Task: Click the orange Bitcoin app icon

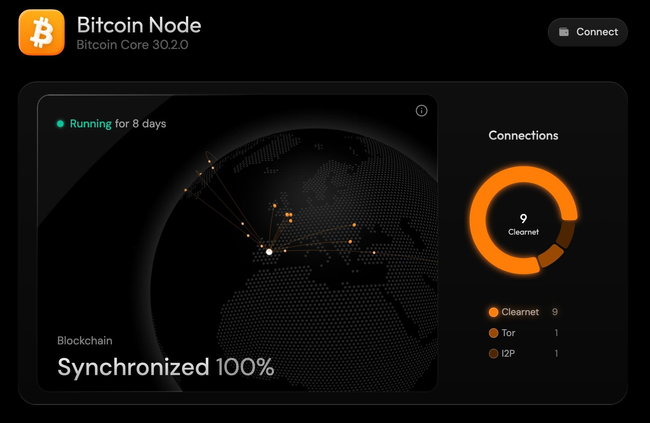Action: point(41,32)
